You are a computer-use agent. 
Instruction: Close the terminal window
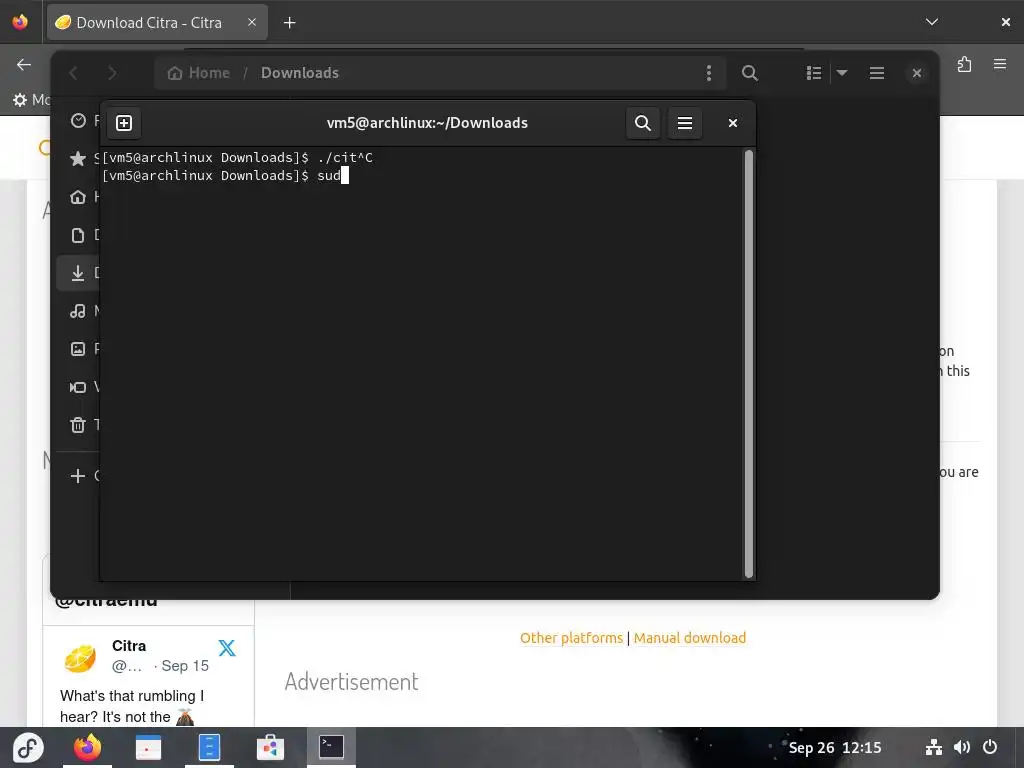click(x=733, y=123)
